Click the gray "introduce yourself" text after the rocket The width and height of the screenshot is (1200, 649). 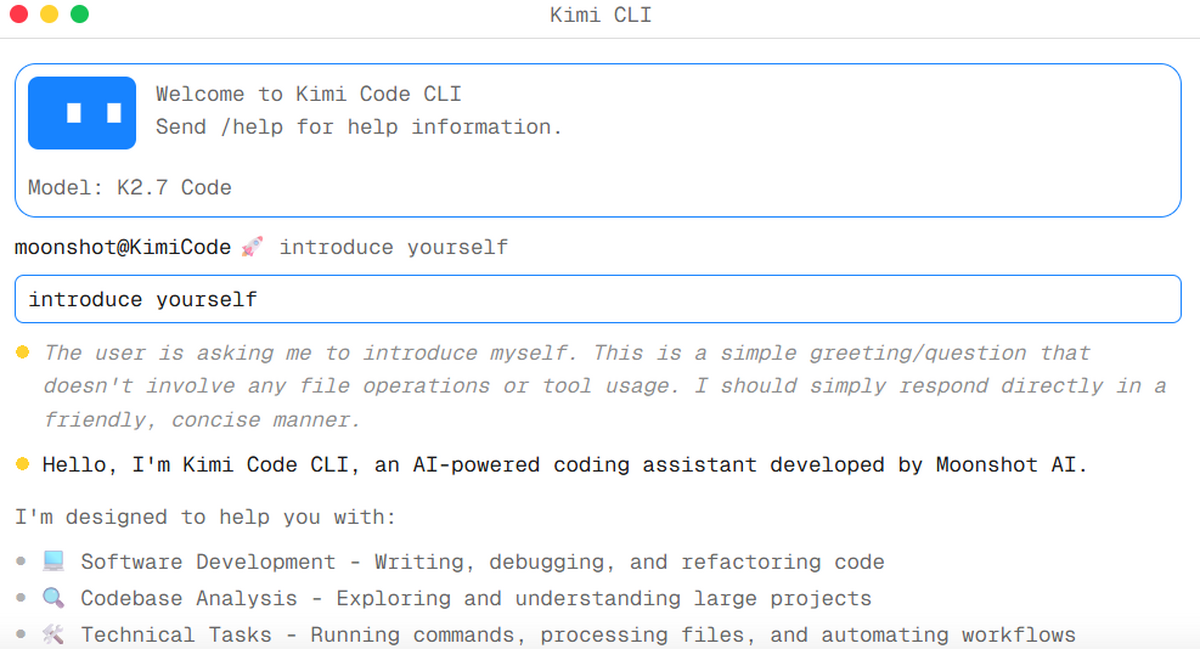394,247
